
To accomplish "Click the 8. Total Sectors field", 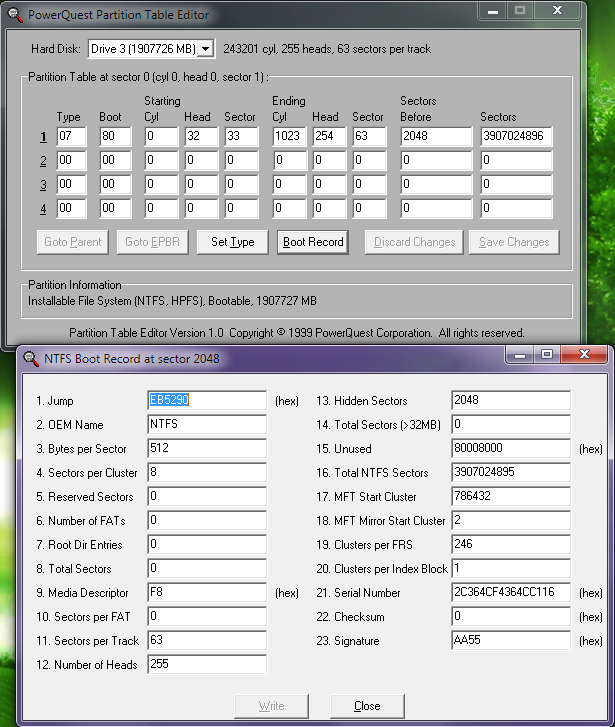I will tap(207, 568).
